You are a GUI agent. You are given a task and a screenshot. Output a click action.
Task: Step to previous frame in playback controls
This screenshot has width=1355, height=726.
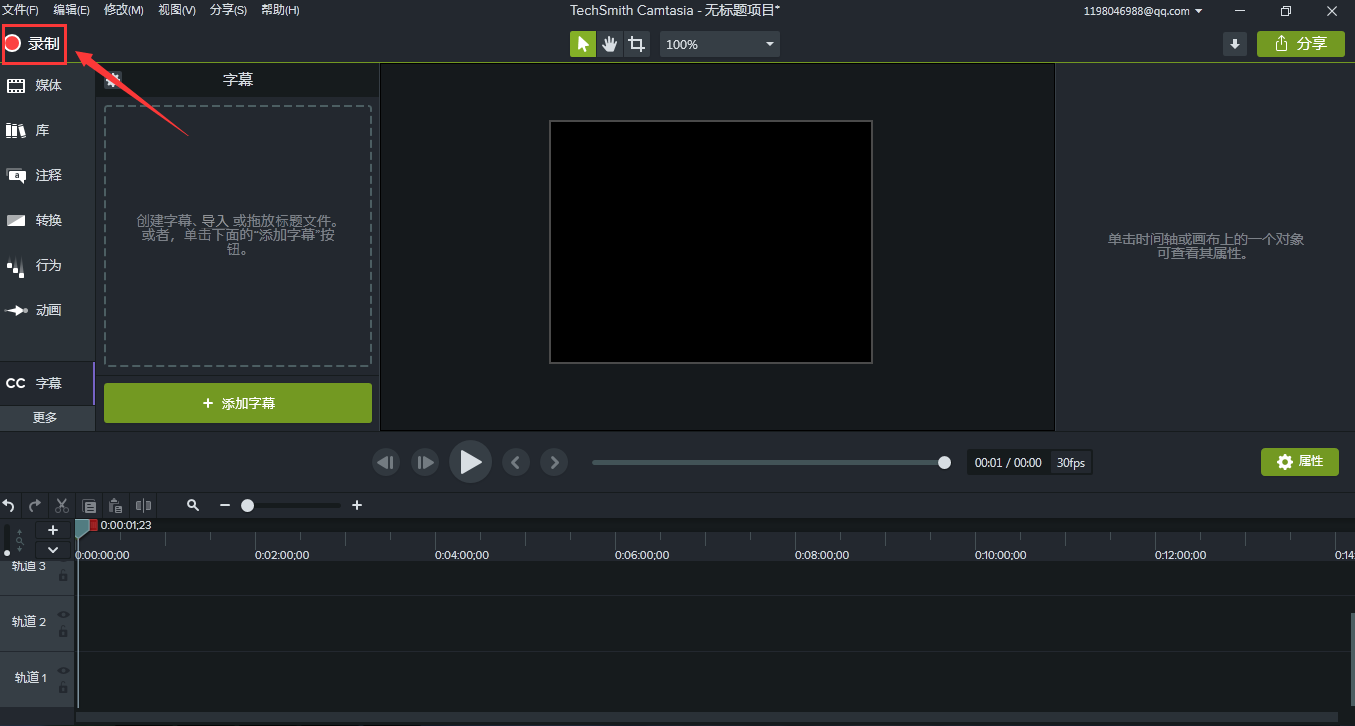click(x=386, y=462)
